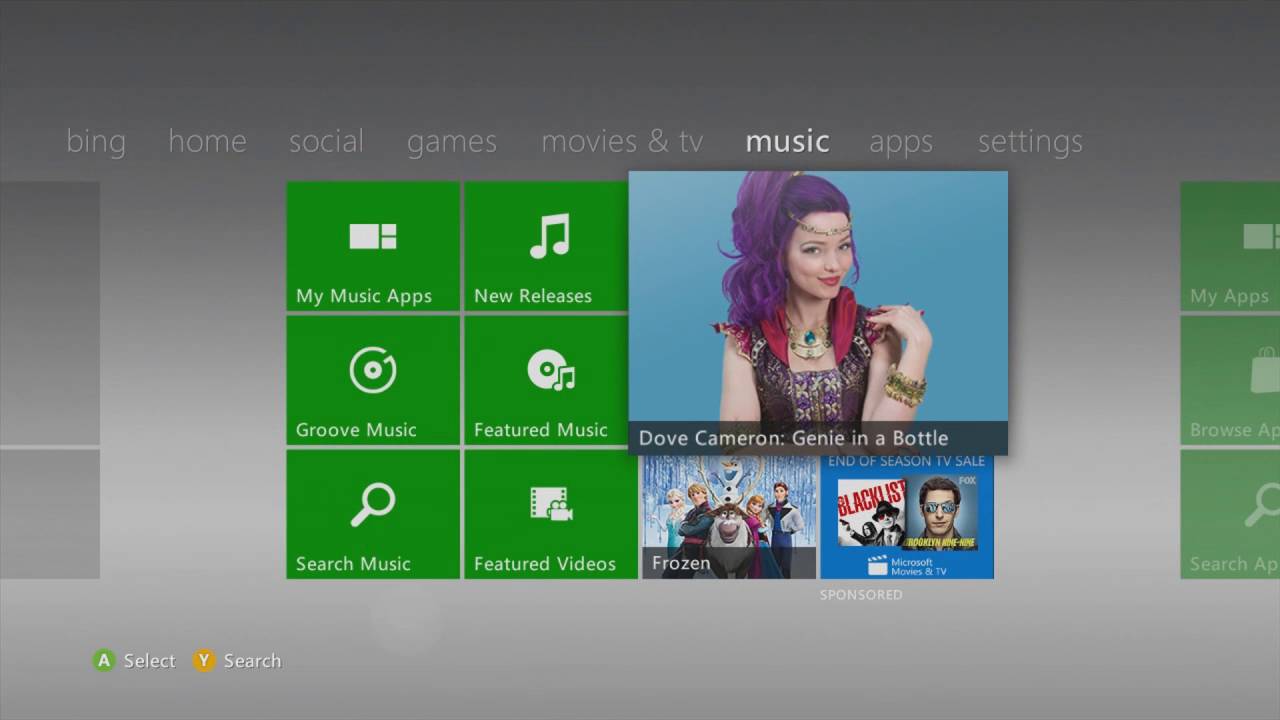Click the My Apps tile icon
This screenshot has width=1280, height=720.
[1262, 237]
